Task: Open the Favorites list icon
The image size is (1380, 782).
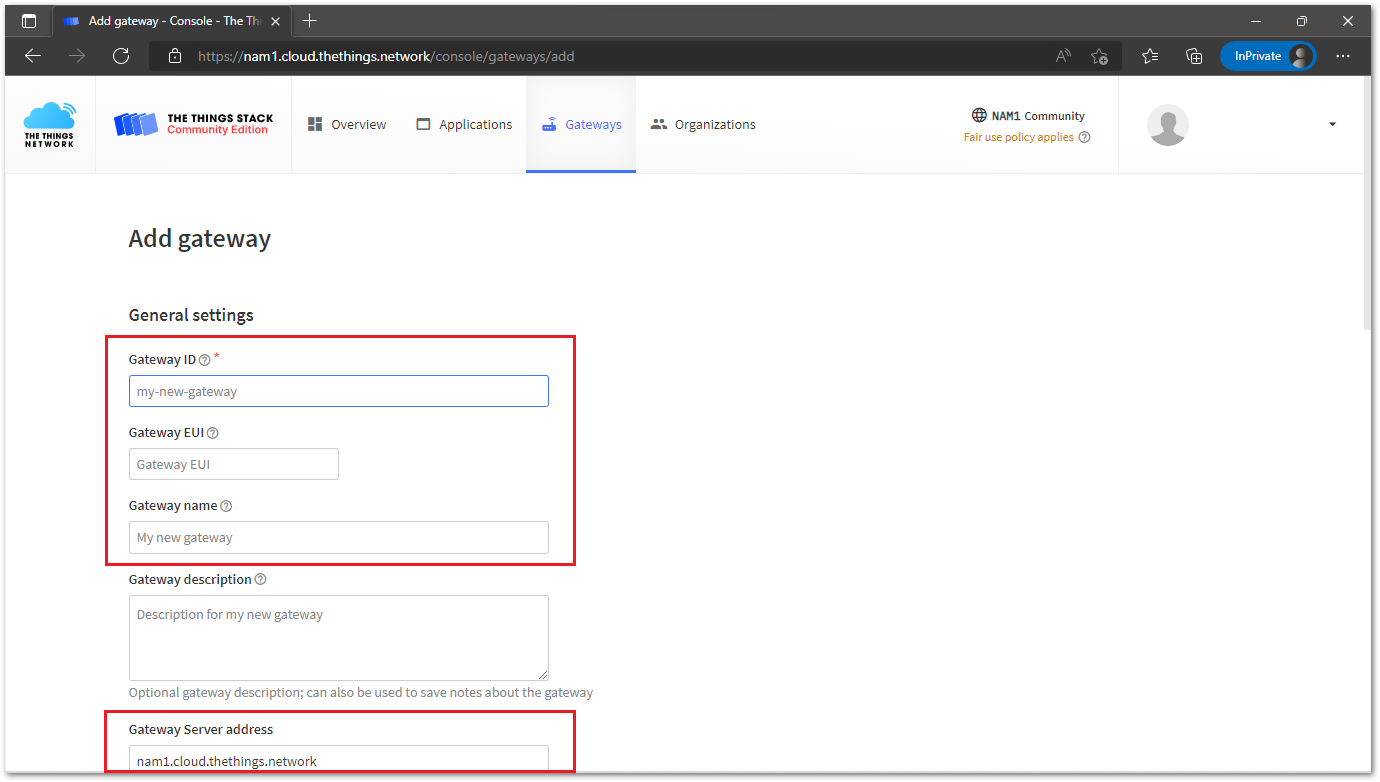Action: click(x=1150, y=56)
